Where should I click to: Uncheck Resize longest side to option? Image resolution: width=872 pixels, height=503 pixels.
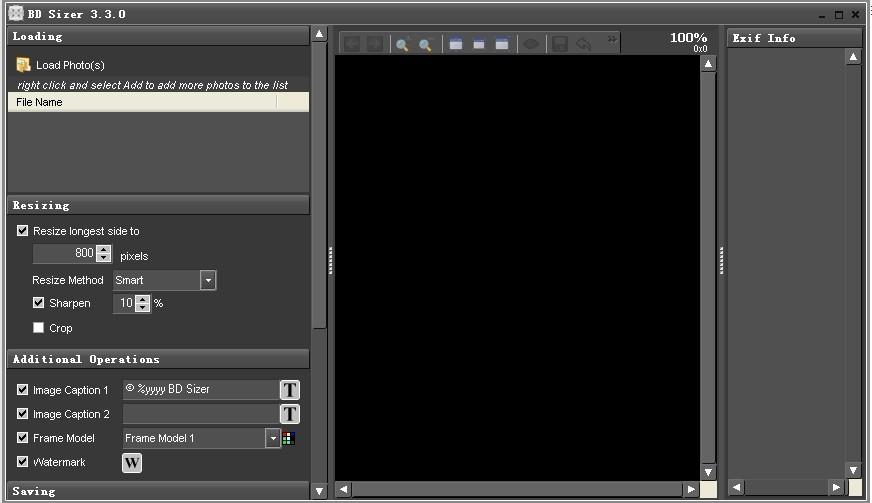23,231
